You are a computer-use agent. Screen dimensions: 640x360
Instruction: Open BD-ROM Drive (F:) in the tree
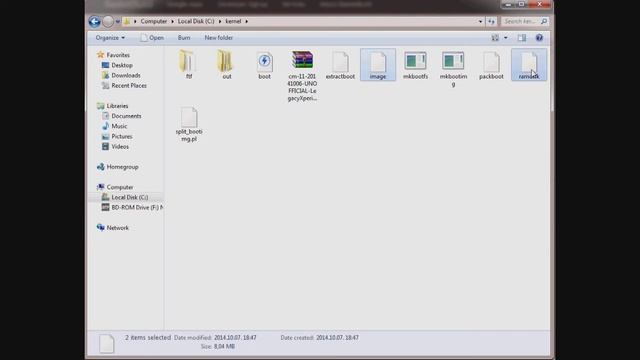click(132, 207)
